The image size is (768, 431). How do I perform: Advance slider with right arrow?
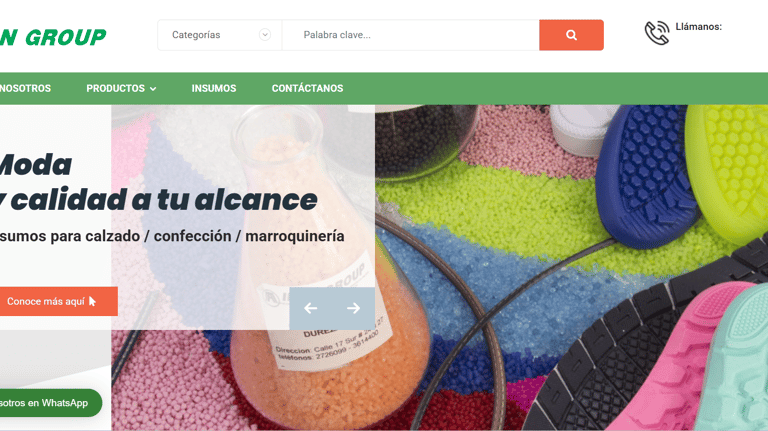[x=353, y=308]
